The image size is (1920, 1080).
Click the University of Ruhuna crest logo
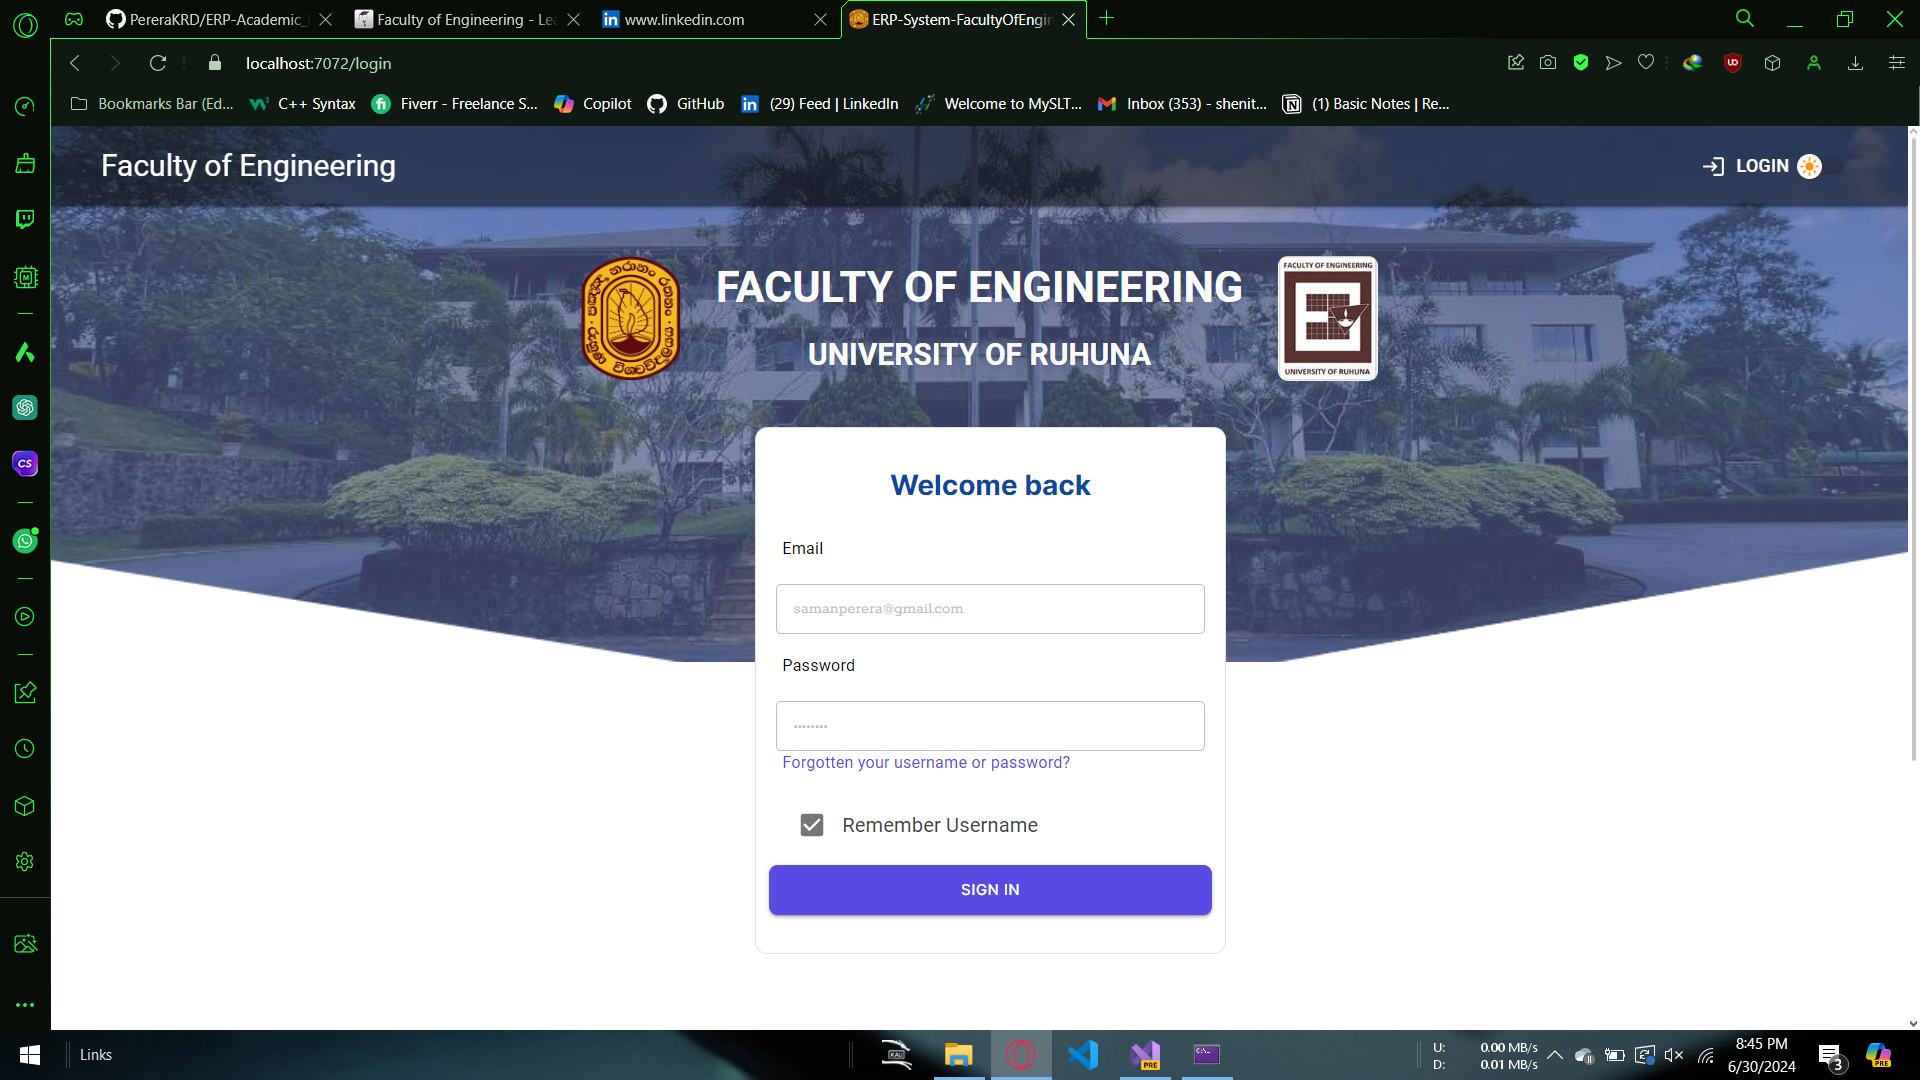[631, 318]
